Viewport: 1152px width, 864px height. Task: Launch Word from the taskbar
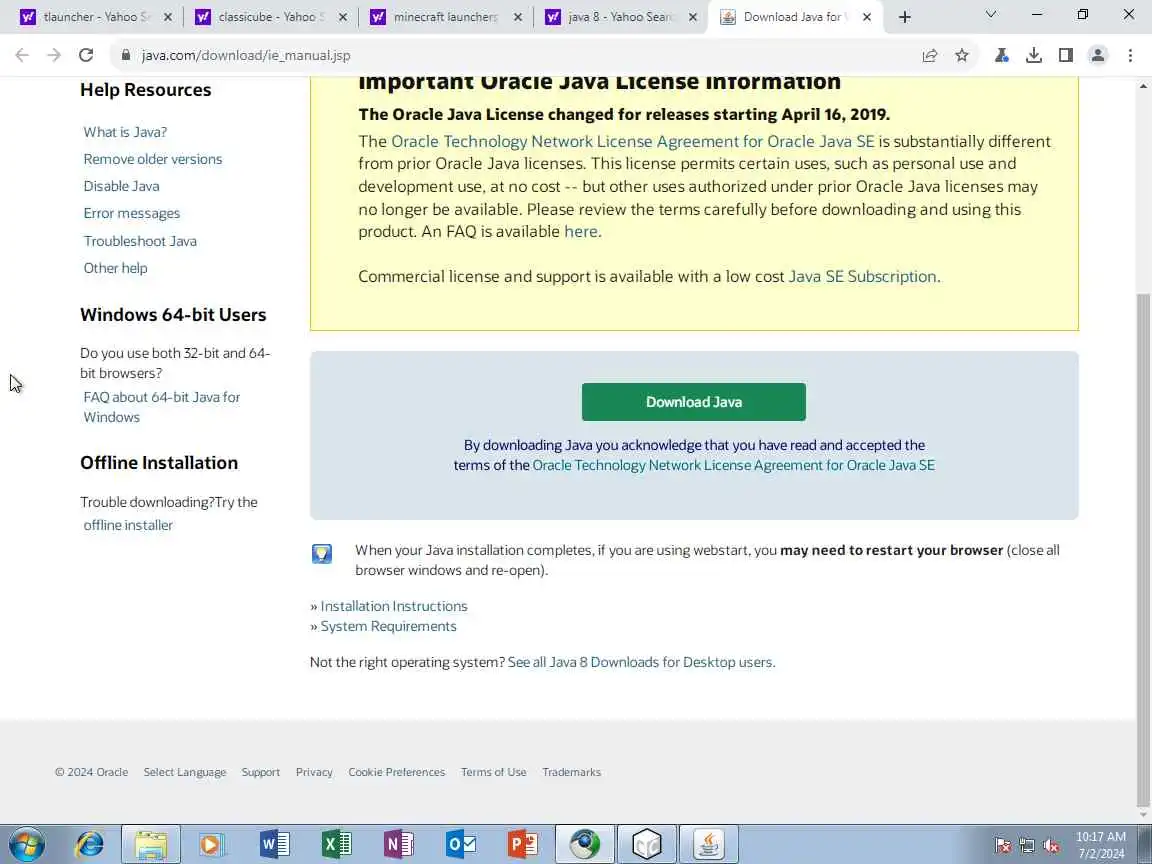click(275, 845)
